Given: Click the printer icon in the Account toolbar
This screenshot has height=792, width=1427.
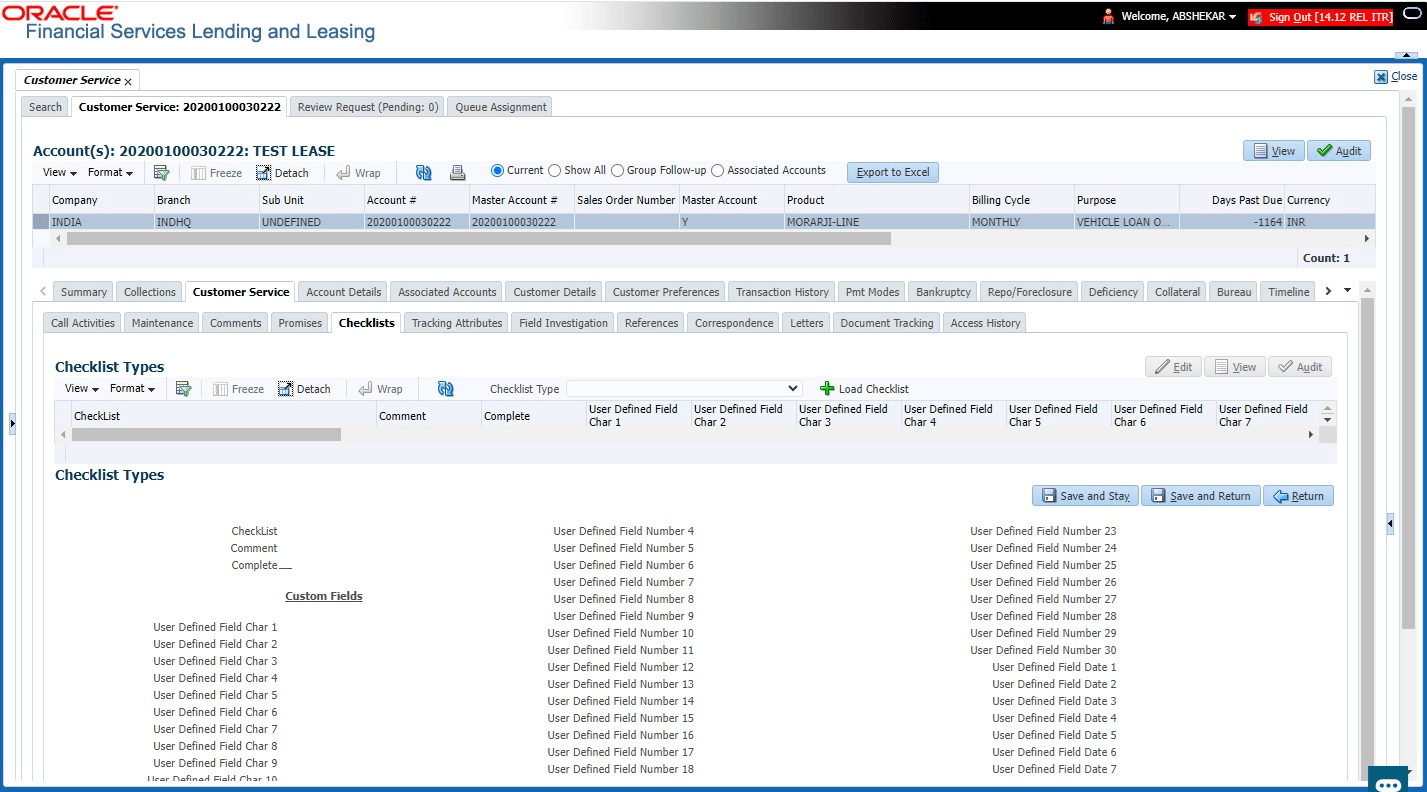Looking at the screenshot, I should pyautogui.click(x=457, y=173).
